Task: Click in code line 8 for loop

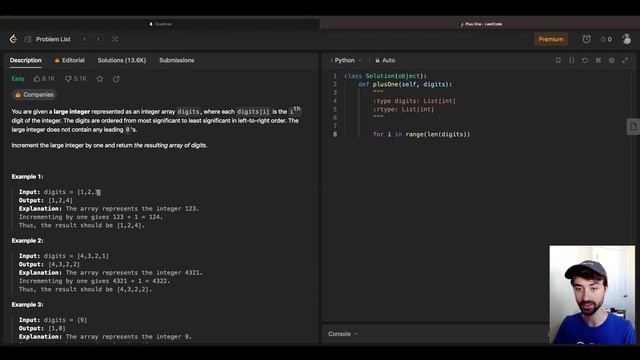Action: click(x=421, y=134)
